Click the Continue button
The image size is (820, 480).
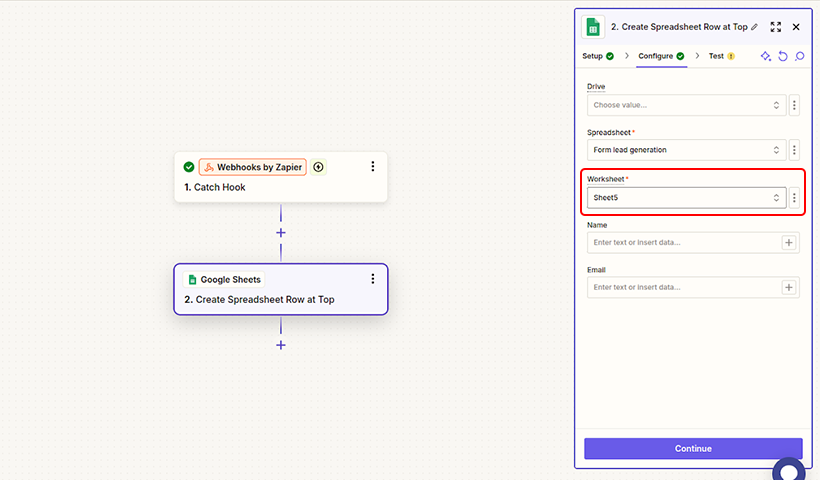(693, 449)
